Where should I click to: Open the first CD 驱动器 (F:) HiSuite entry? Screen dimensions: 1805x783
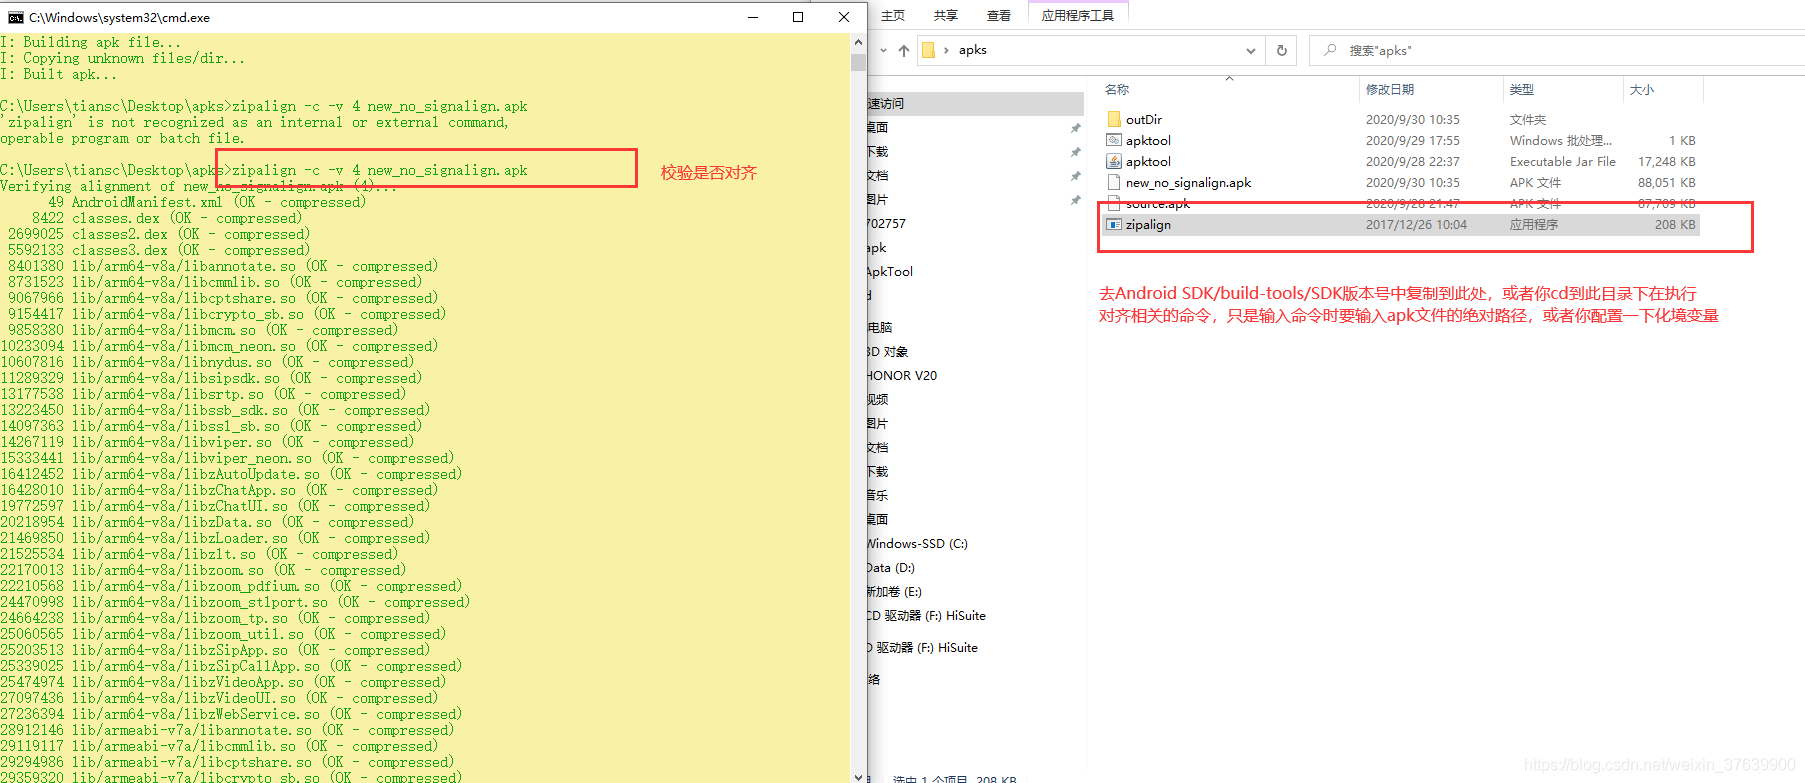pyautogui.click(x=927, y=616)
